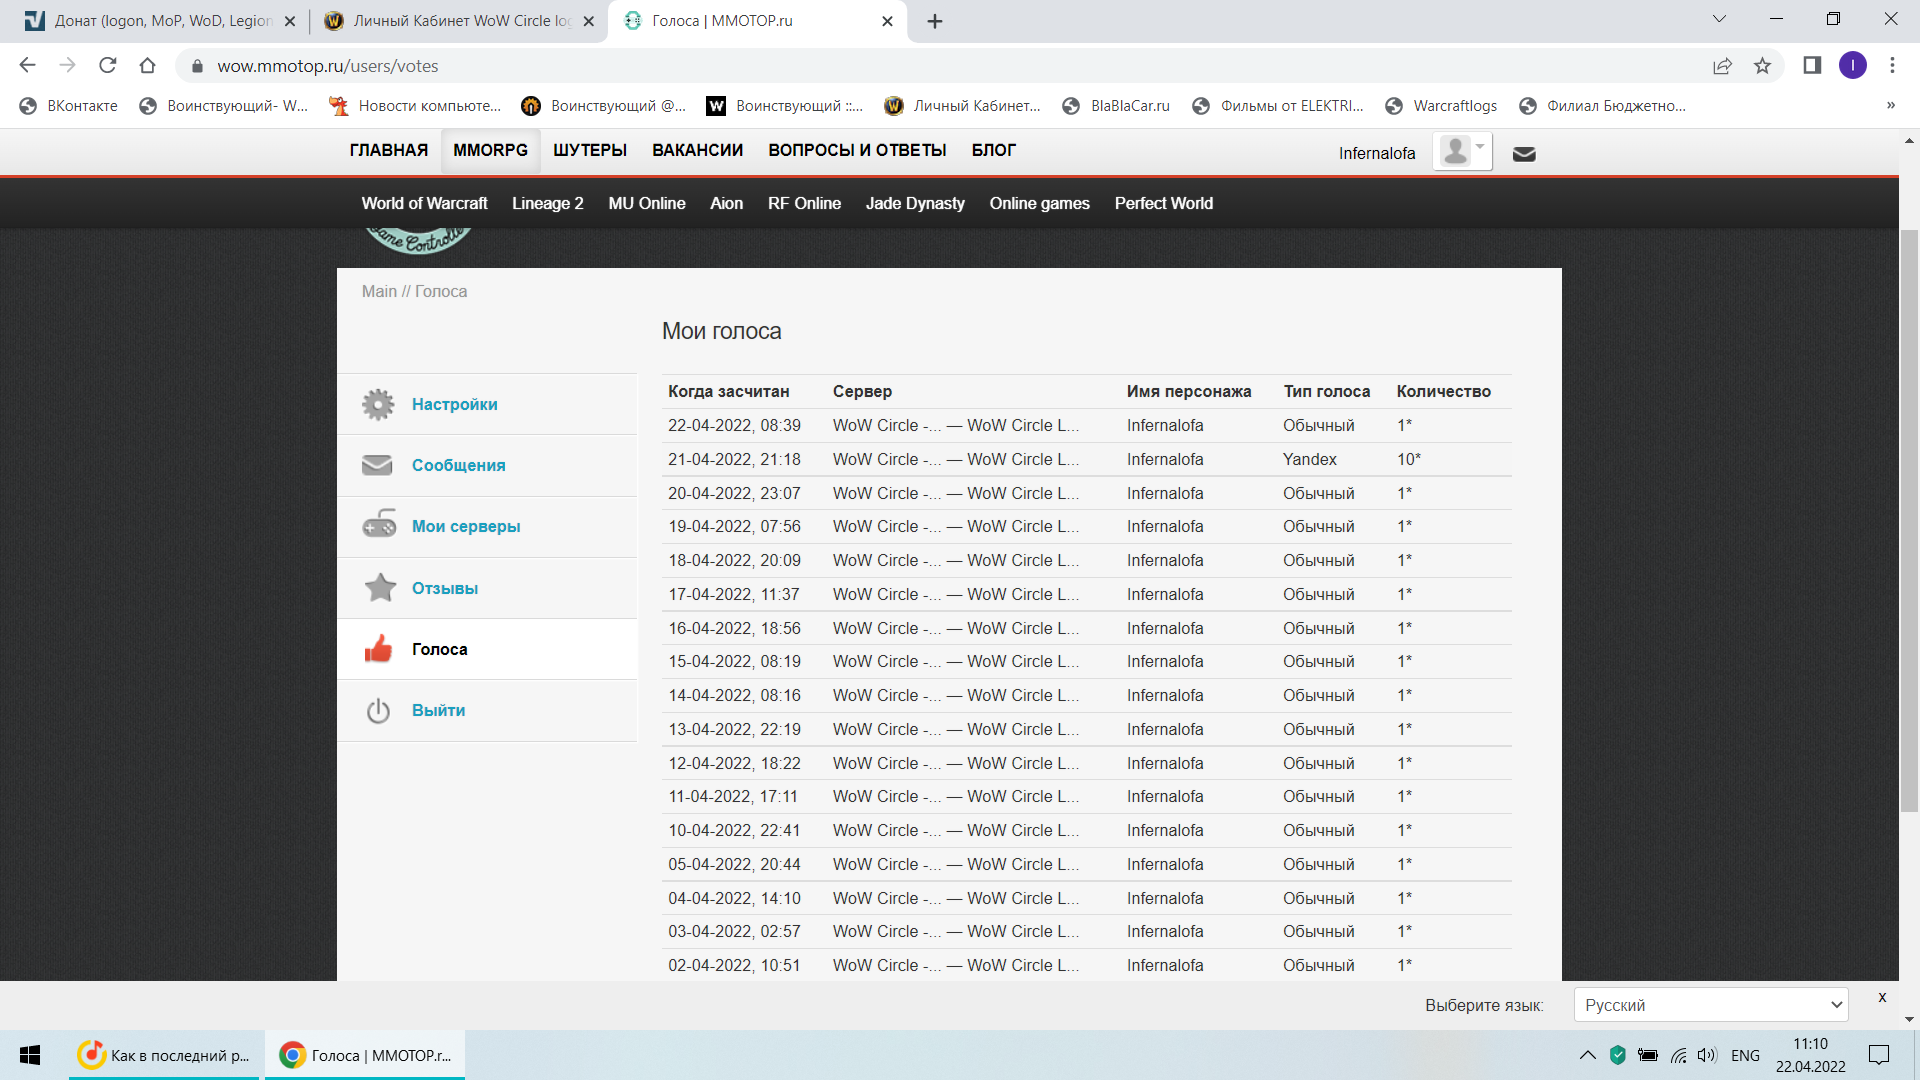Click the browser reload button

point(108,66)
